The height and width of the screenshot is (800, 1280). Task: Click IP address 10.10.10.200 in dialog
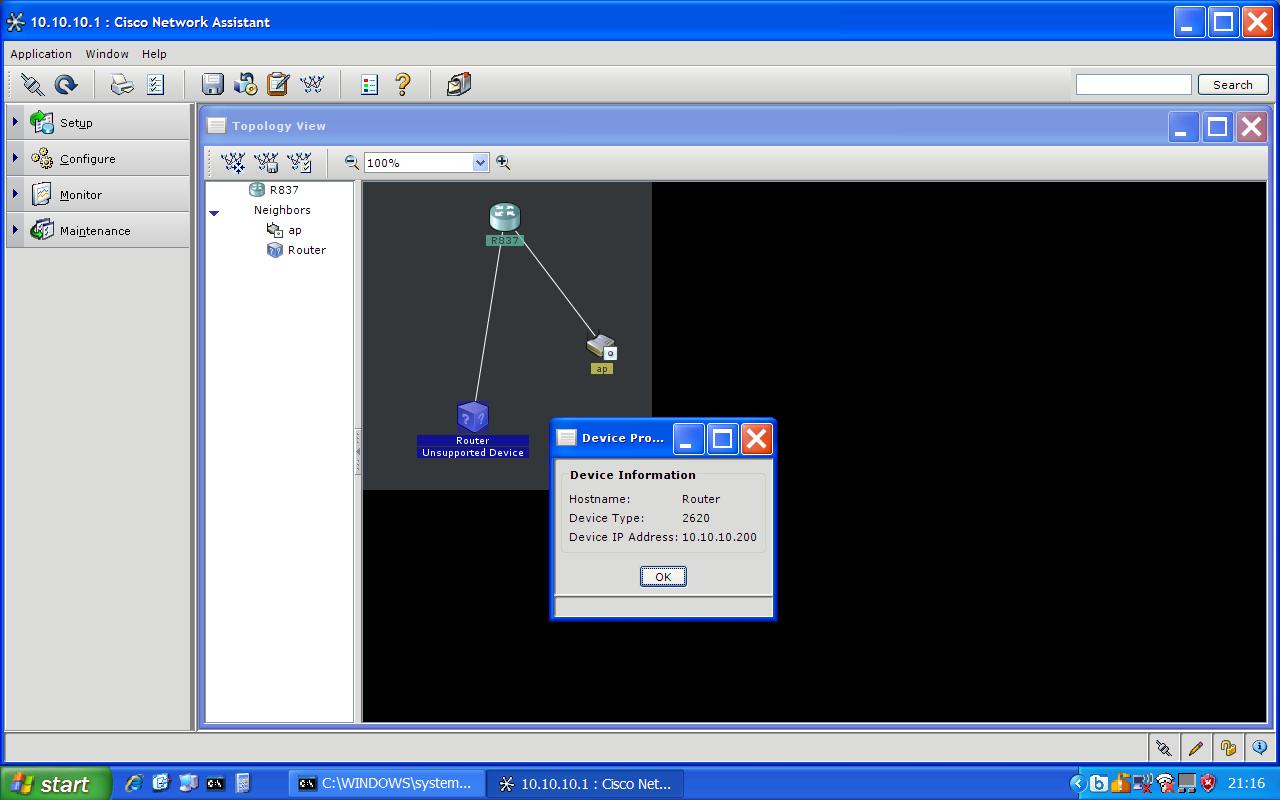coord(719,537)
